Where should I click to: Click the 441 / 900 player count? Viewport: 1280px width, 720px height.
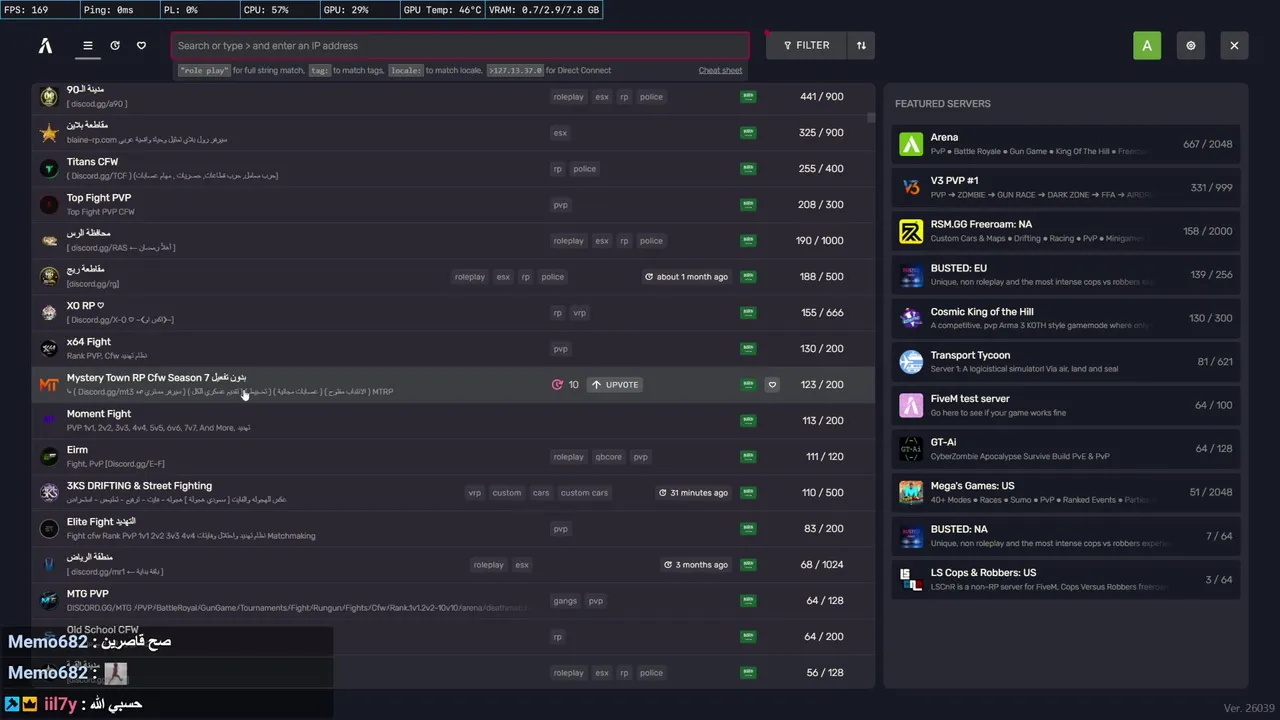pos(822,97)
